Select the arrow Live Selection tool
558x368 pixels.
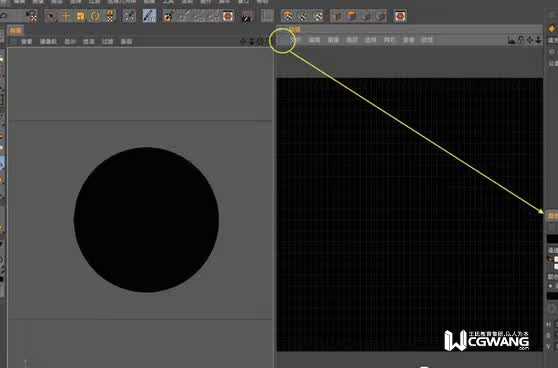[51, 16]
